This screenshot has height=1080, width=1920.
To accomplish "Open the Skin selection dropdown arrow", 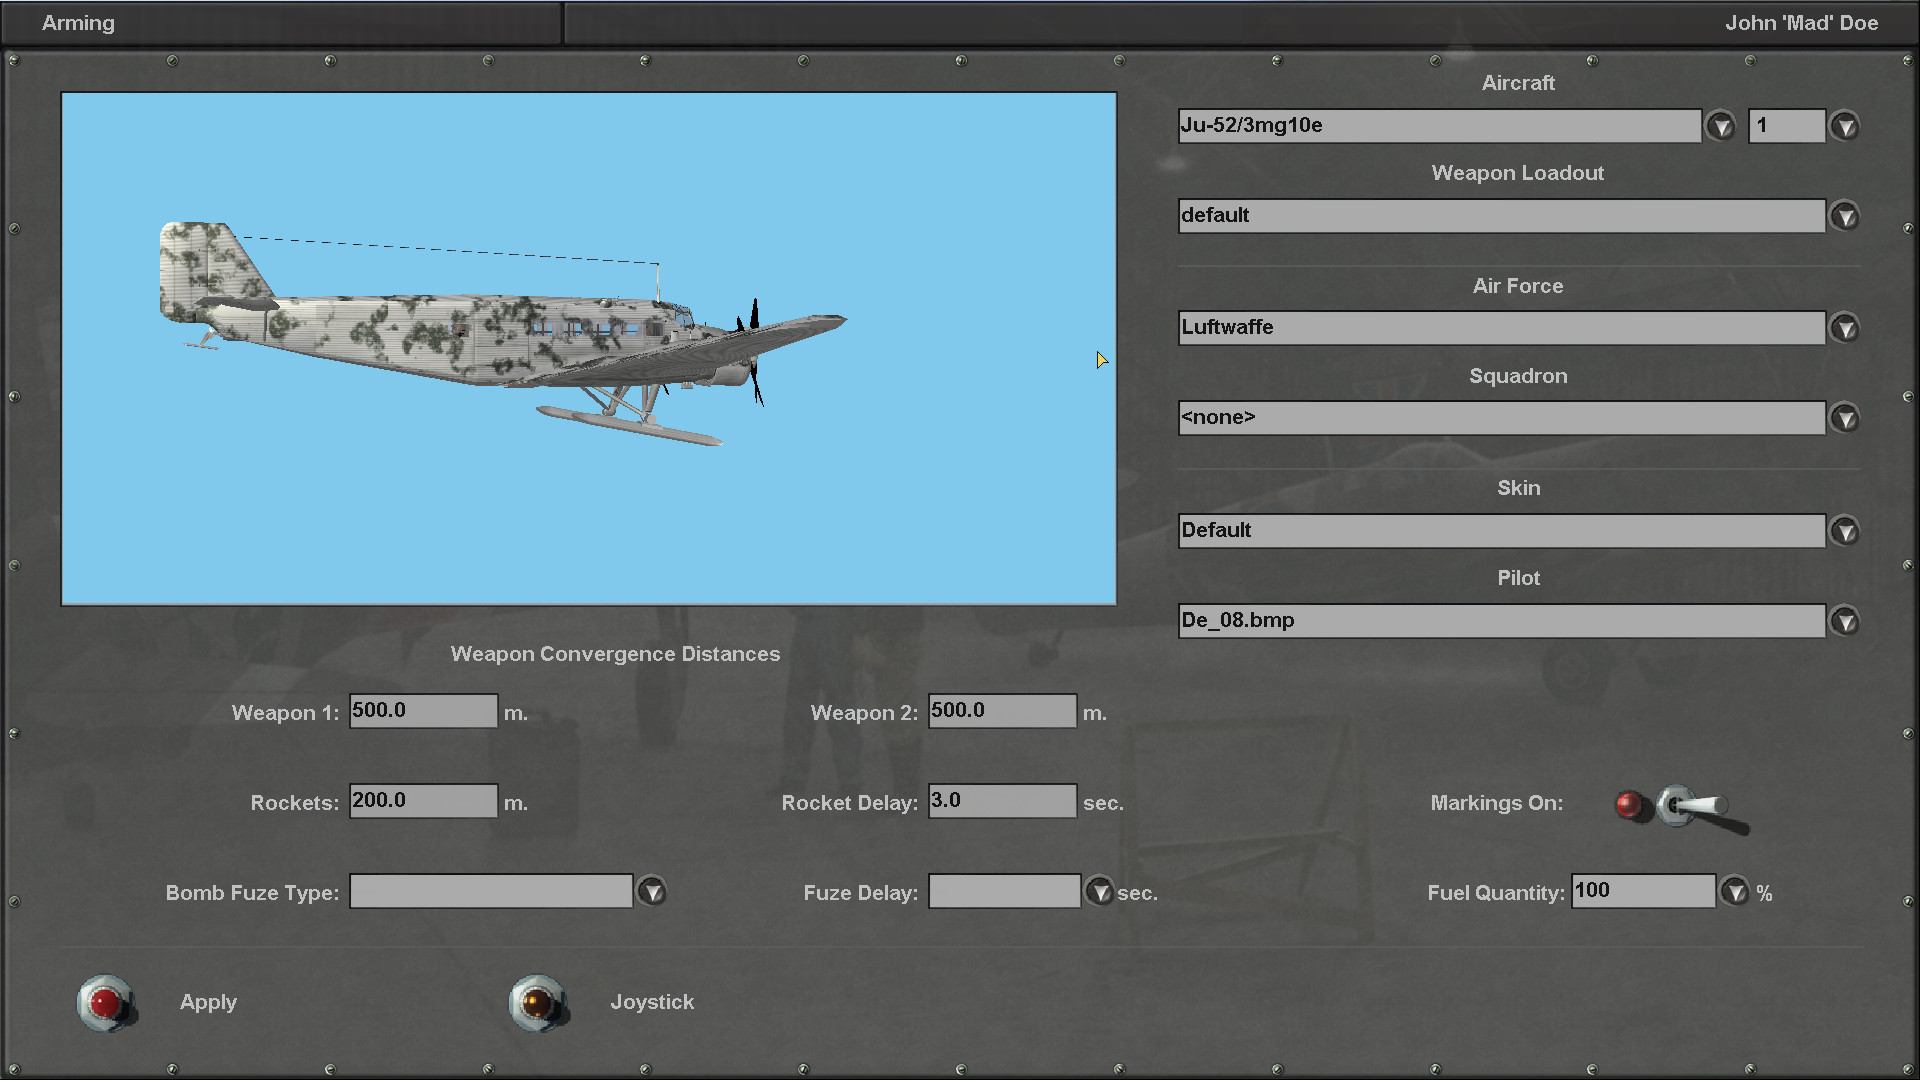I will (1844, 531).
